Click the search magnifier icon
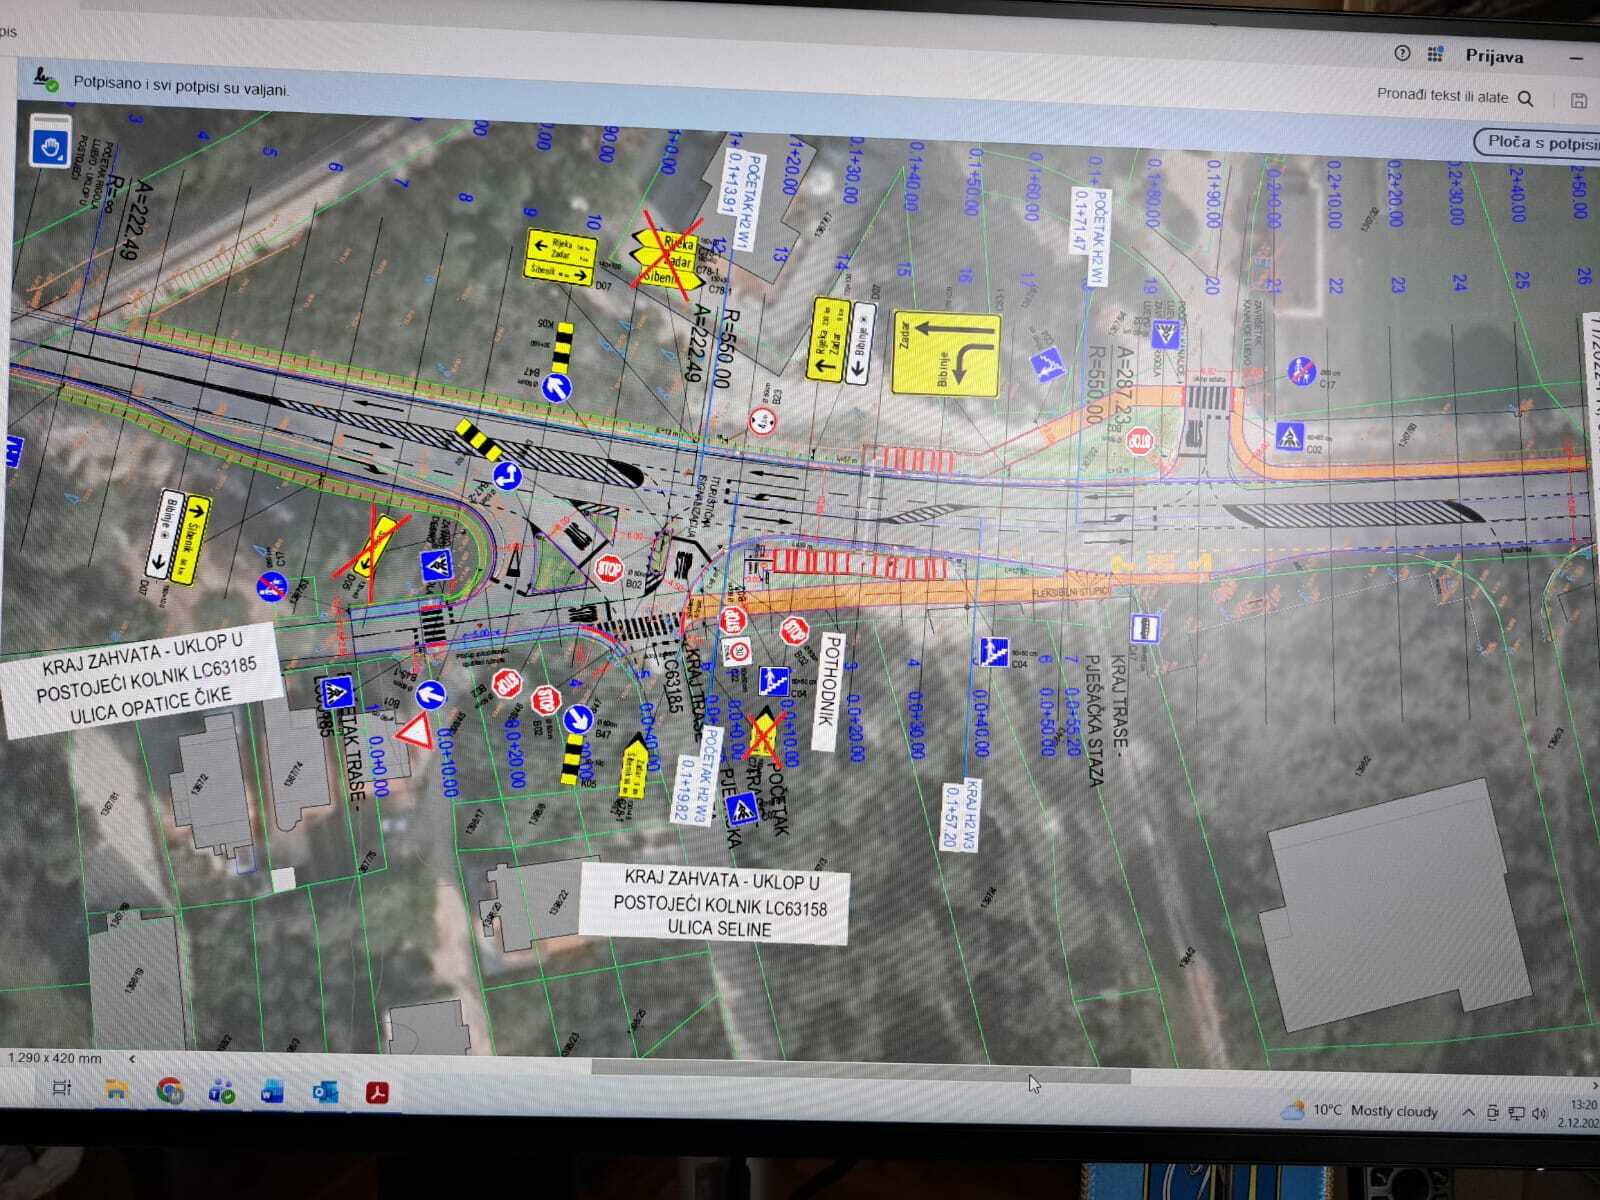The width and height of the screenshot is (1600, 1200). point(1526,98)
